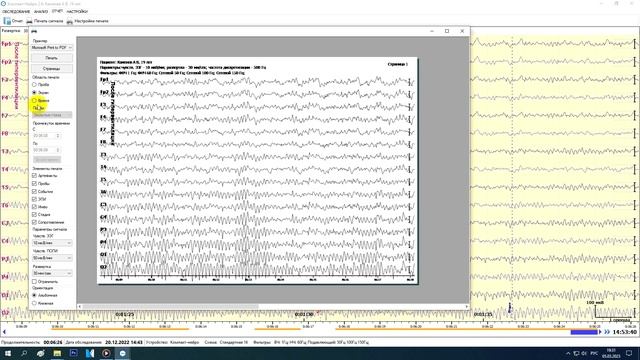Click the preview horizontal scrollbar thumb
Image resolution: width=640 pixels, height=360 pixels.
click(x=170, y=306)
